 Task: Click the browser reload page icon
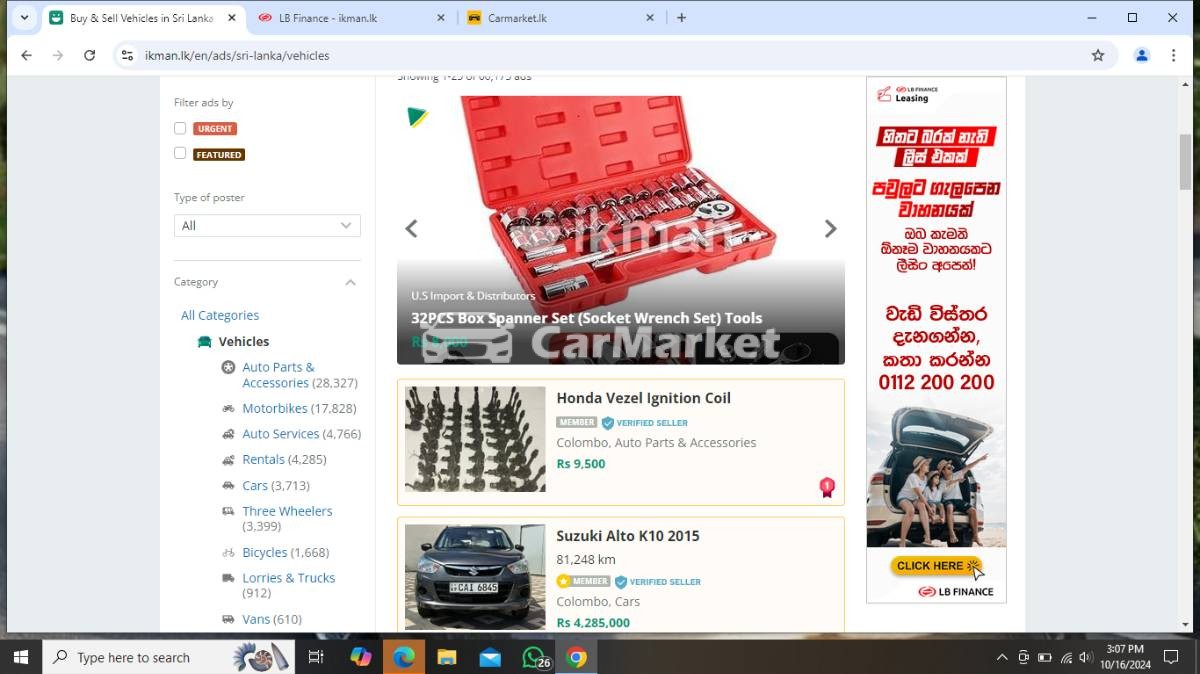[90, 56]
